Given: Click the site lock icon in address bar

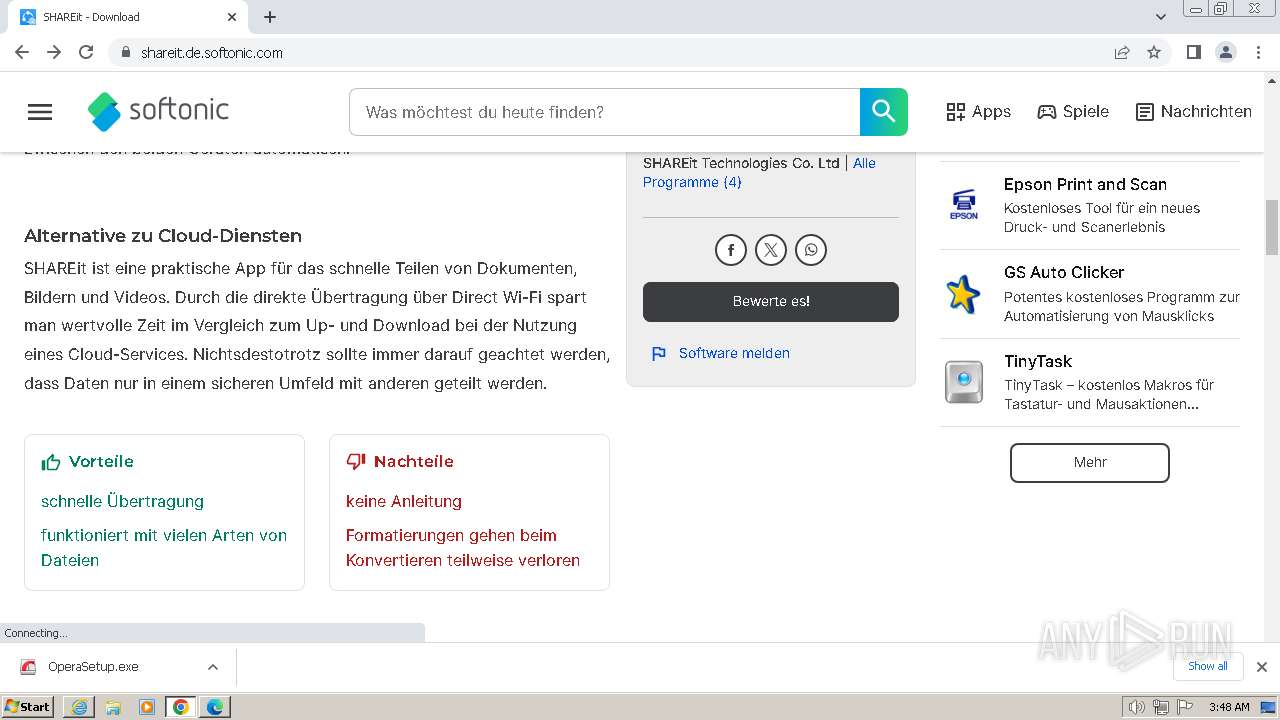Looking at the screenshot, I should pos(125,52).
